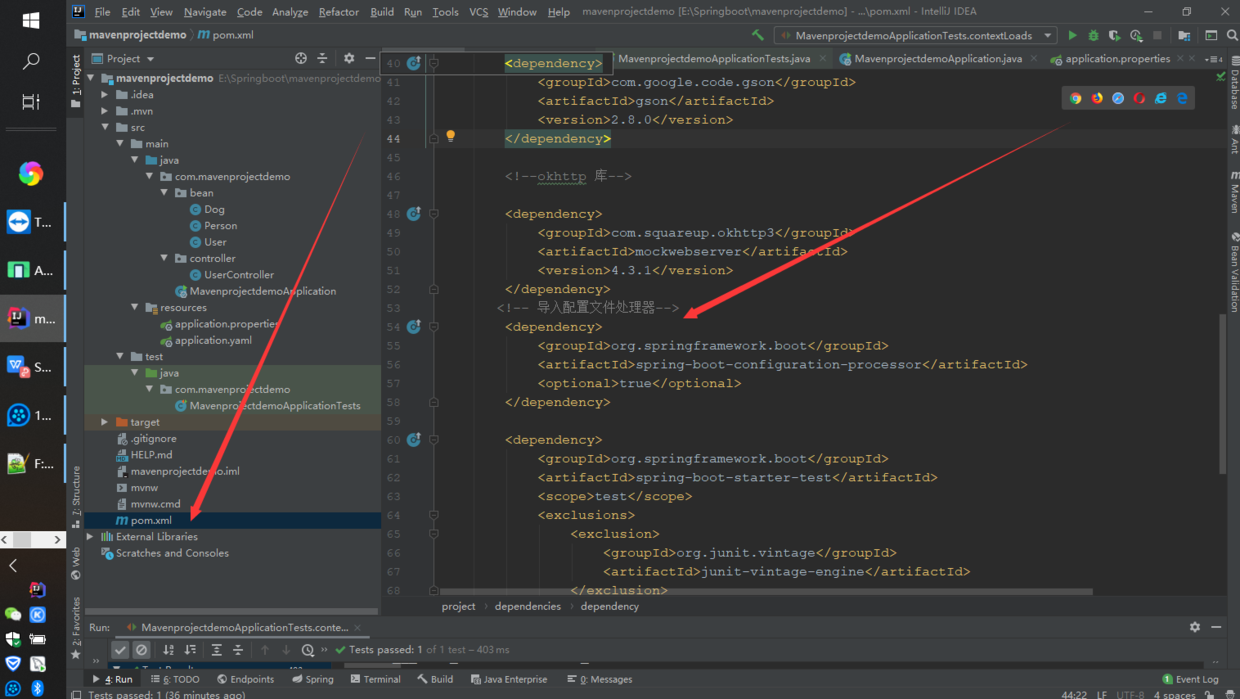This screenshot has height=699, width=1240.
Task: Open Project panel settings gear
Action: coord(349,59)
